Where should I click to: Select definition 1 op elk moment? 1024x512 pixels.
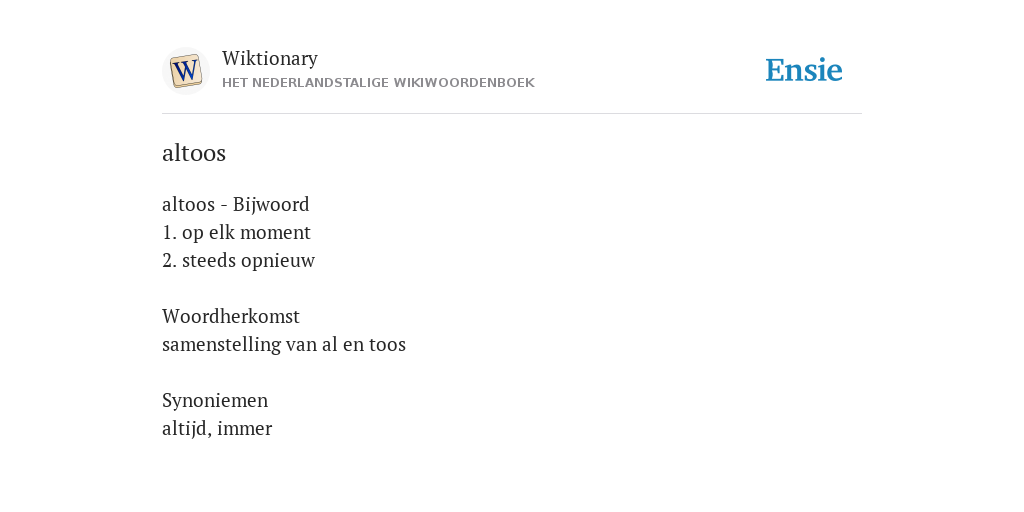click(236, 232)
